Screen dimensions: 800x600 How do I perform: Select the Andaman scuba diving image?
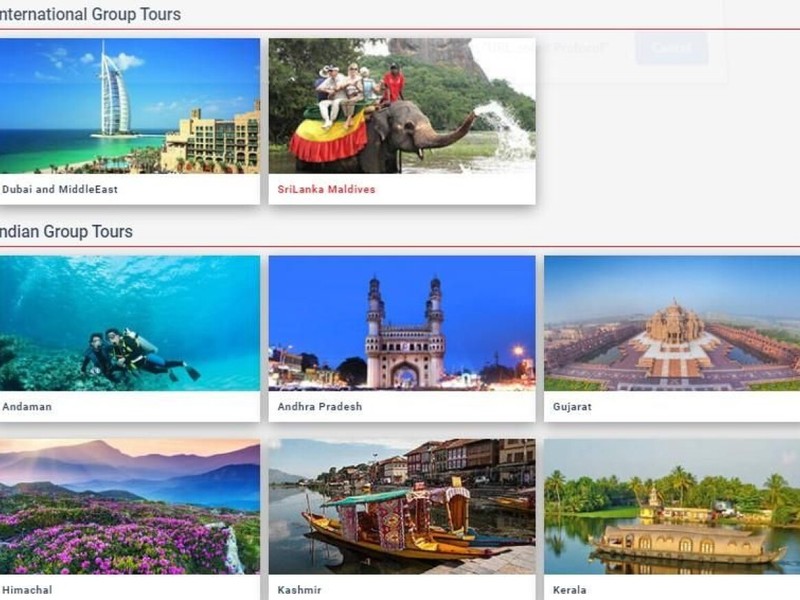click(x=130, y=323)
